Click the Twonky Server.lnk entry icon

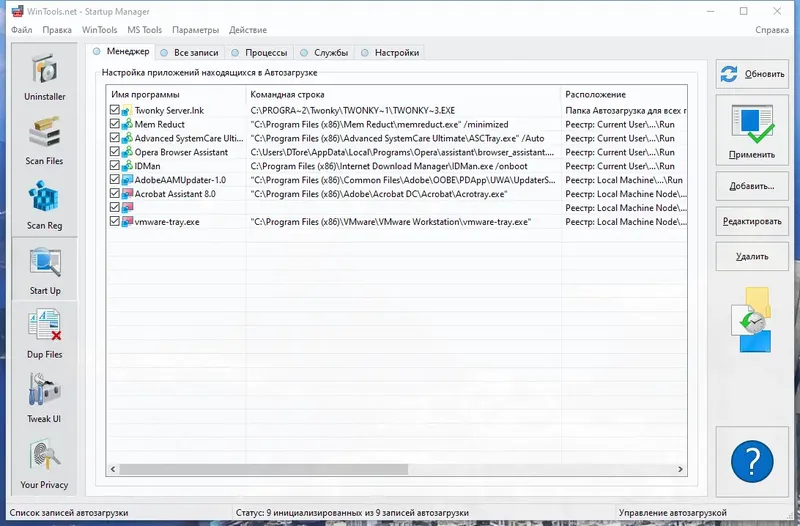pos(127,110)
